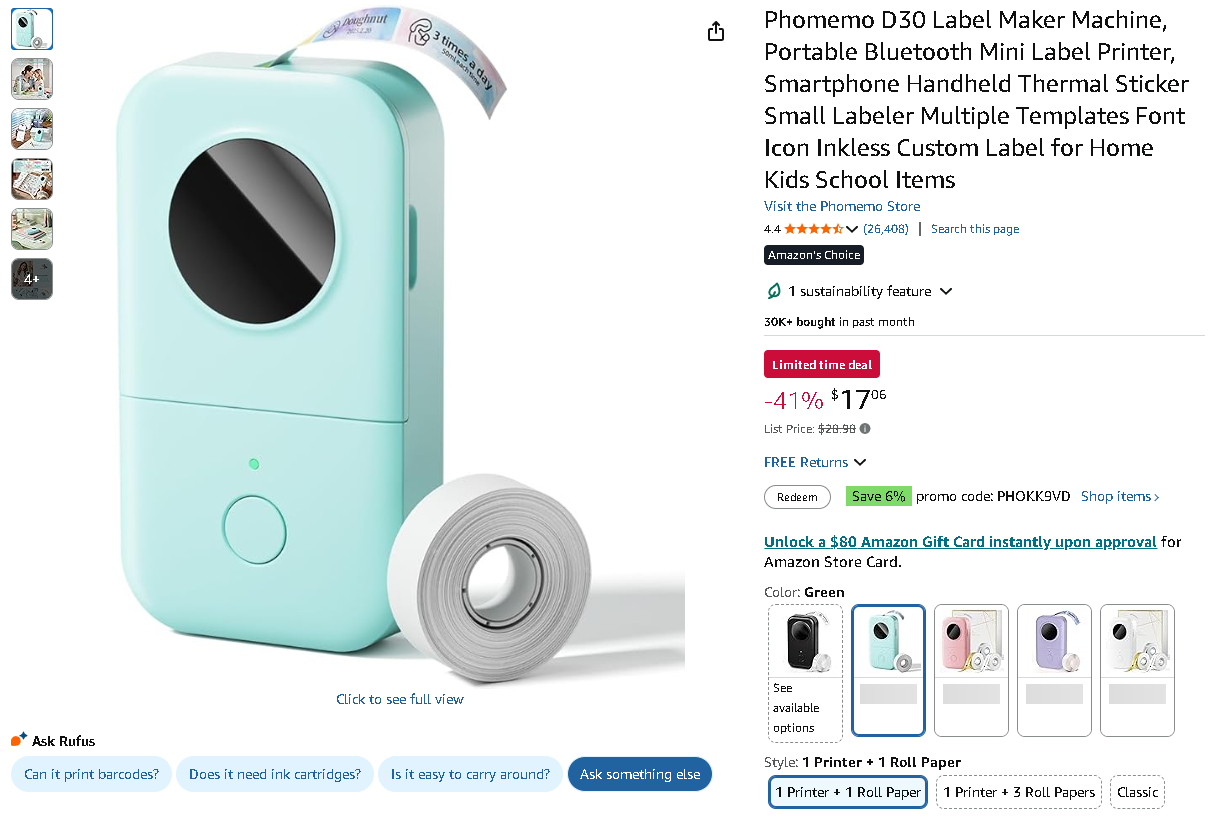Ask Rufus "Can it print barcodes?"
Image resolution: width=1209 pixels, height=816 pixels.
[92, 774]
